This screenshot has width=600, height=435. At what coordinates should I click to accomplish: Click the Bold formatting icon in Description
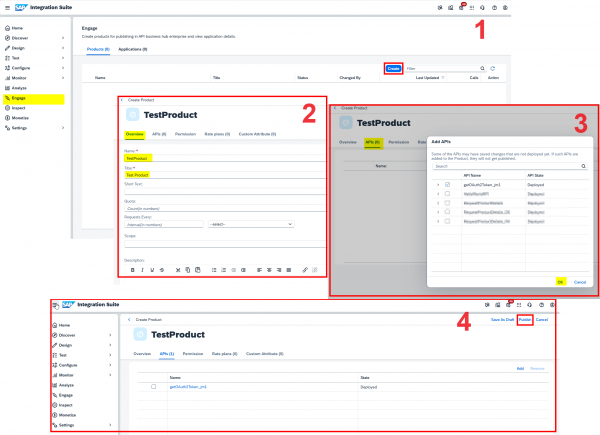[131, 269]
